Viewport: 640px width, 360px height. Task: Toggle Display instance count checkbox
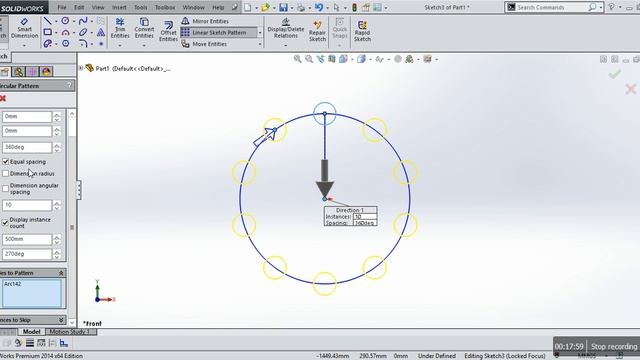[5, 222]
